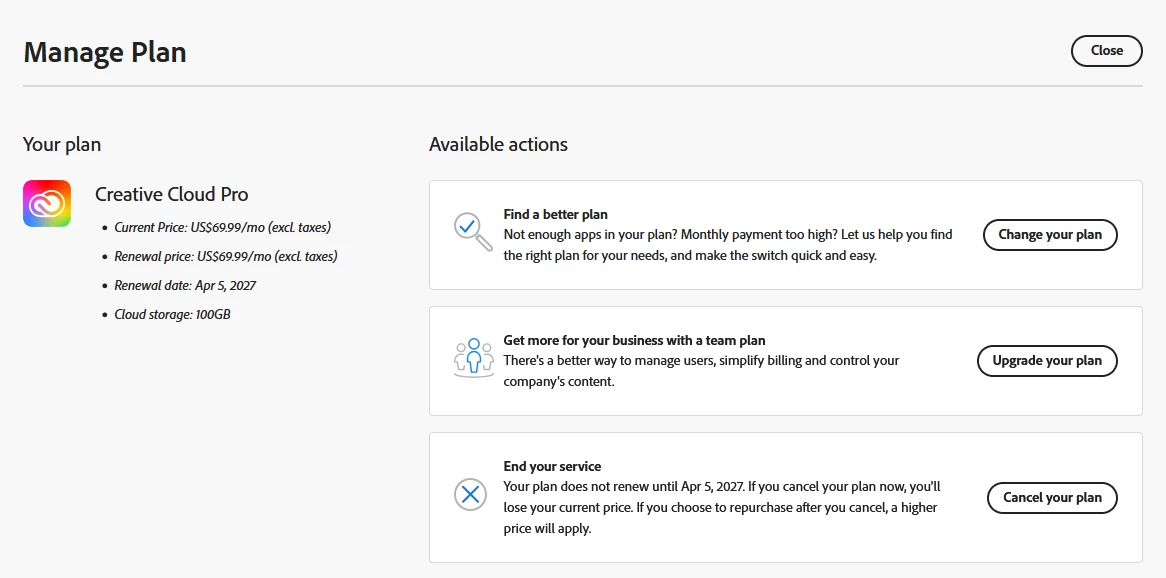Viewport: 1166px width, 578px height.
Task: Click the Find a better plan heading
Action: tap(555, 214)
